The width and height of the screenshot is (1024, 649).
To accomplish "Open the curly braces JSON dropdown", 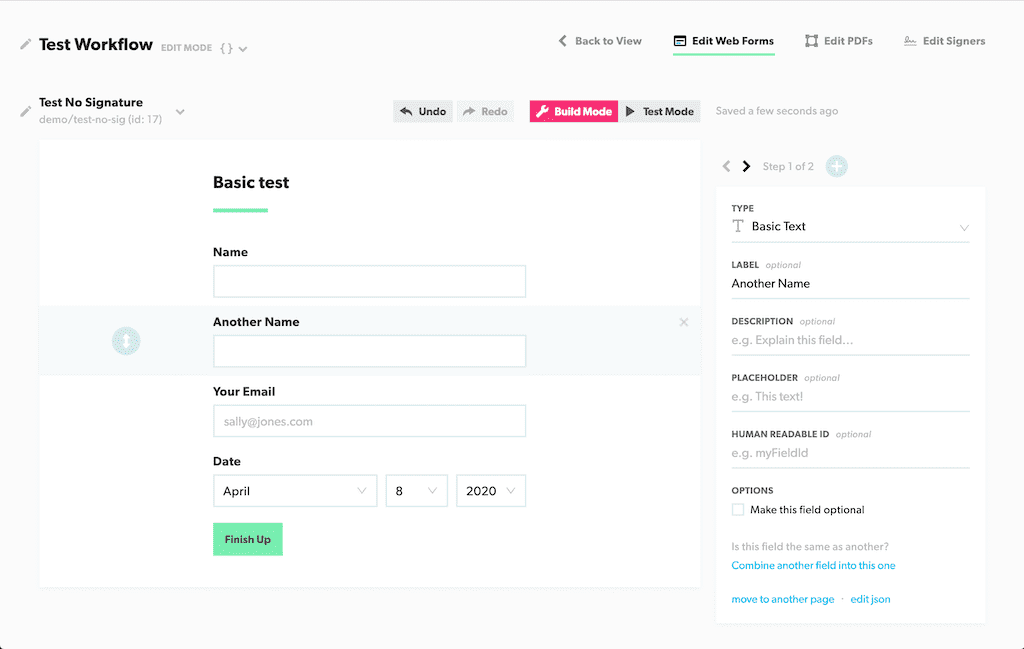I will coord(234,48).
